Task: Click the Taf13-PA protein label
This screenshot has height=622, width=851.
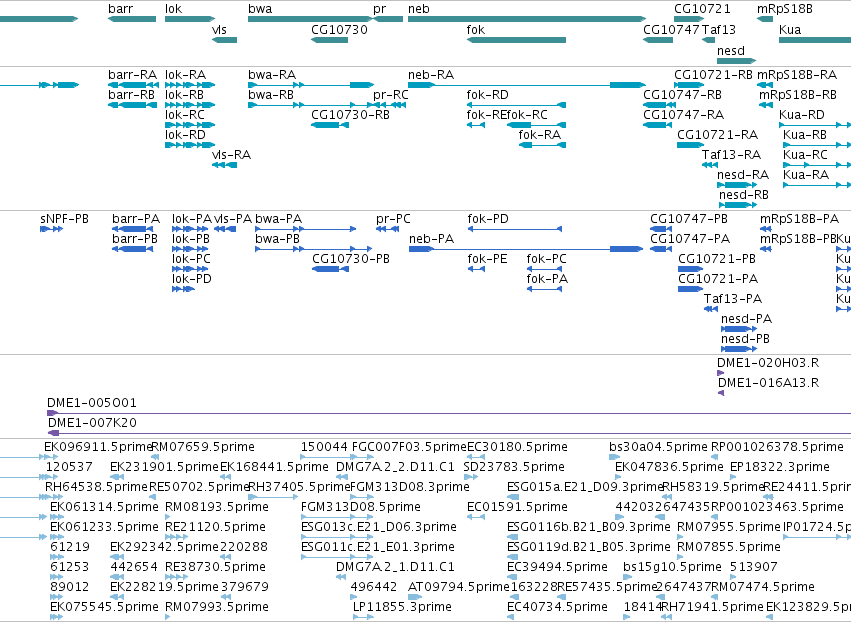Action: pos(733,299)
